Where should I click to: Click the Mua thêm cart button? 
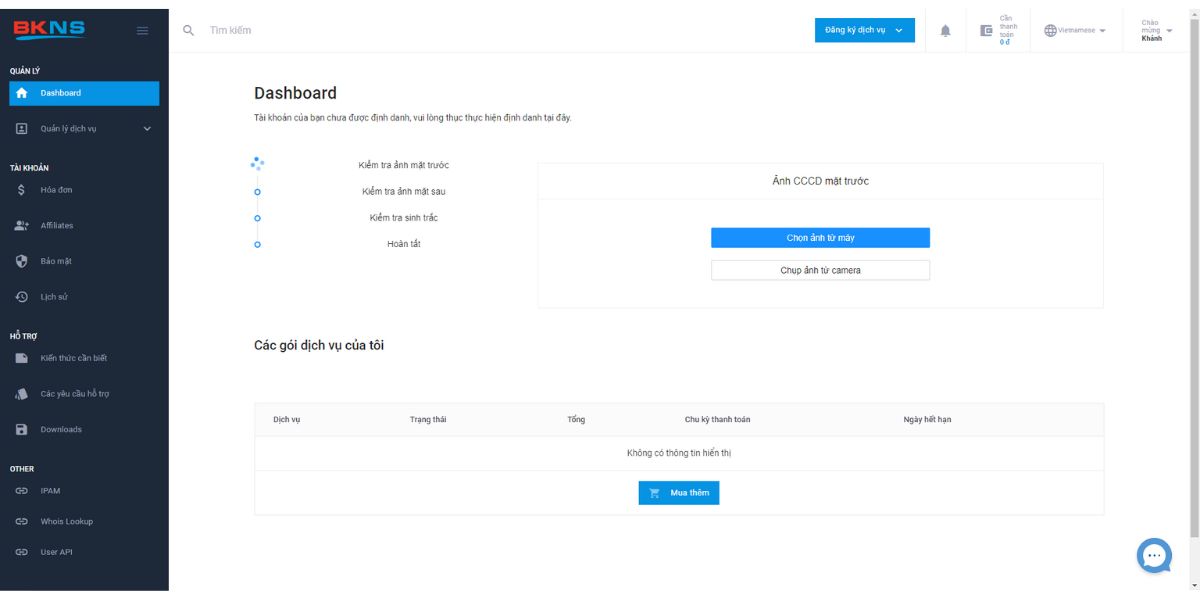679,493
